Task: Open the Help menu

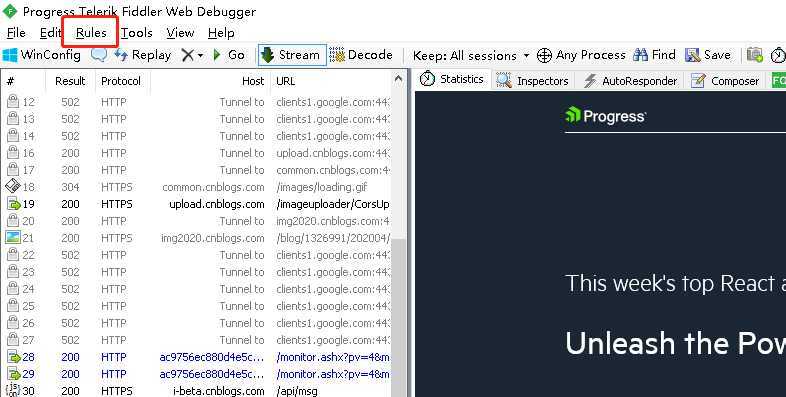Action: tap(221, 33)
